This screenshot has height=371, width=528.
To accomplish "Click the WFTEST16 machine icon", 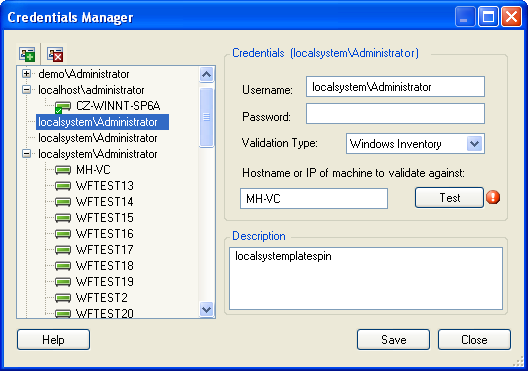I will tap(63, 234).
